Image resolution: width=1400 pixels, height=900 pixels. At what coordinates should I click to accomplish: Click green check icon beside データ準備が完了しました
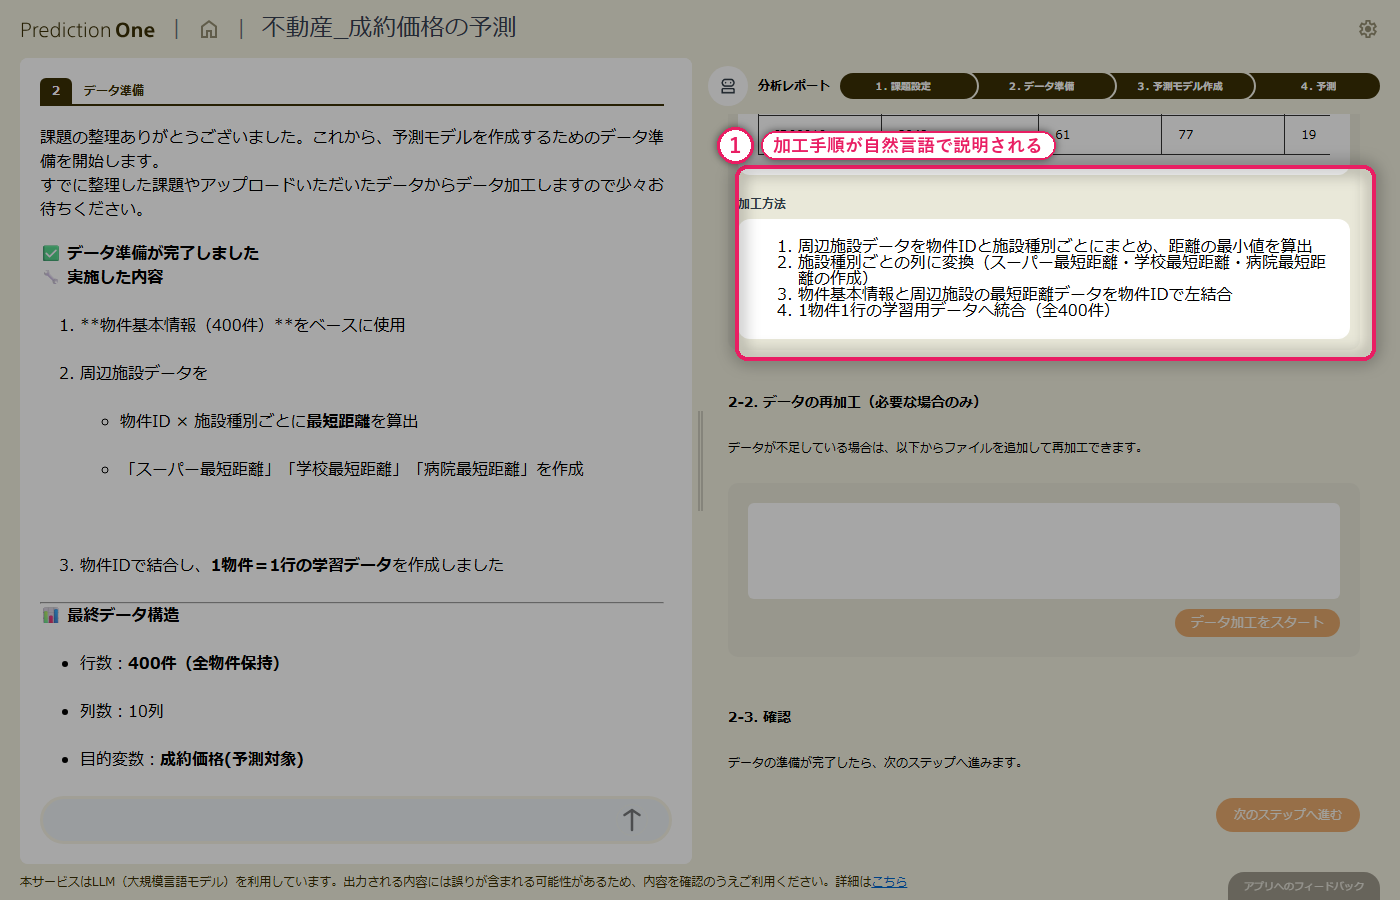[x=51, y=253]
